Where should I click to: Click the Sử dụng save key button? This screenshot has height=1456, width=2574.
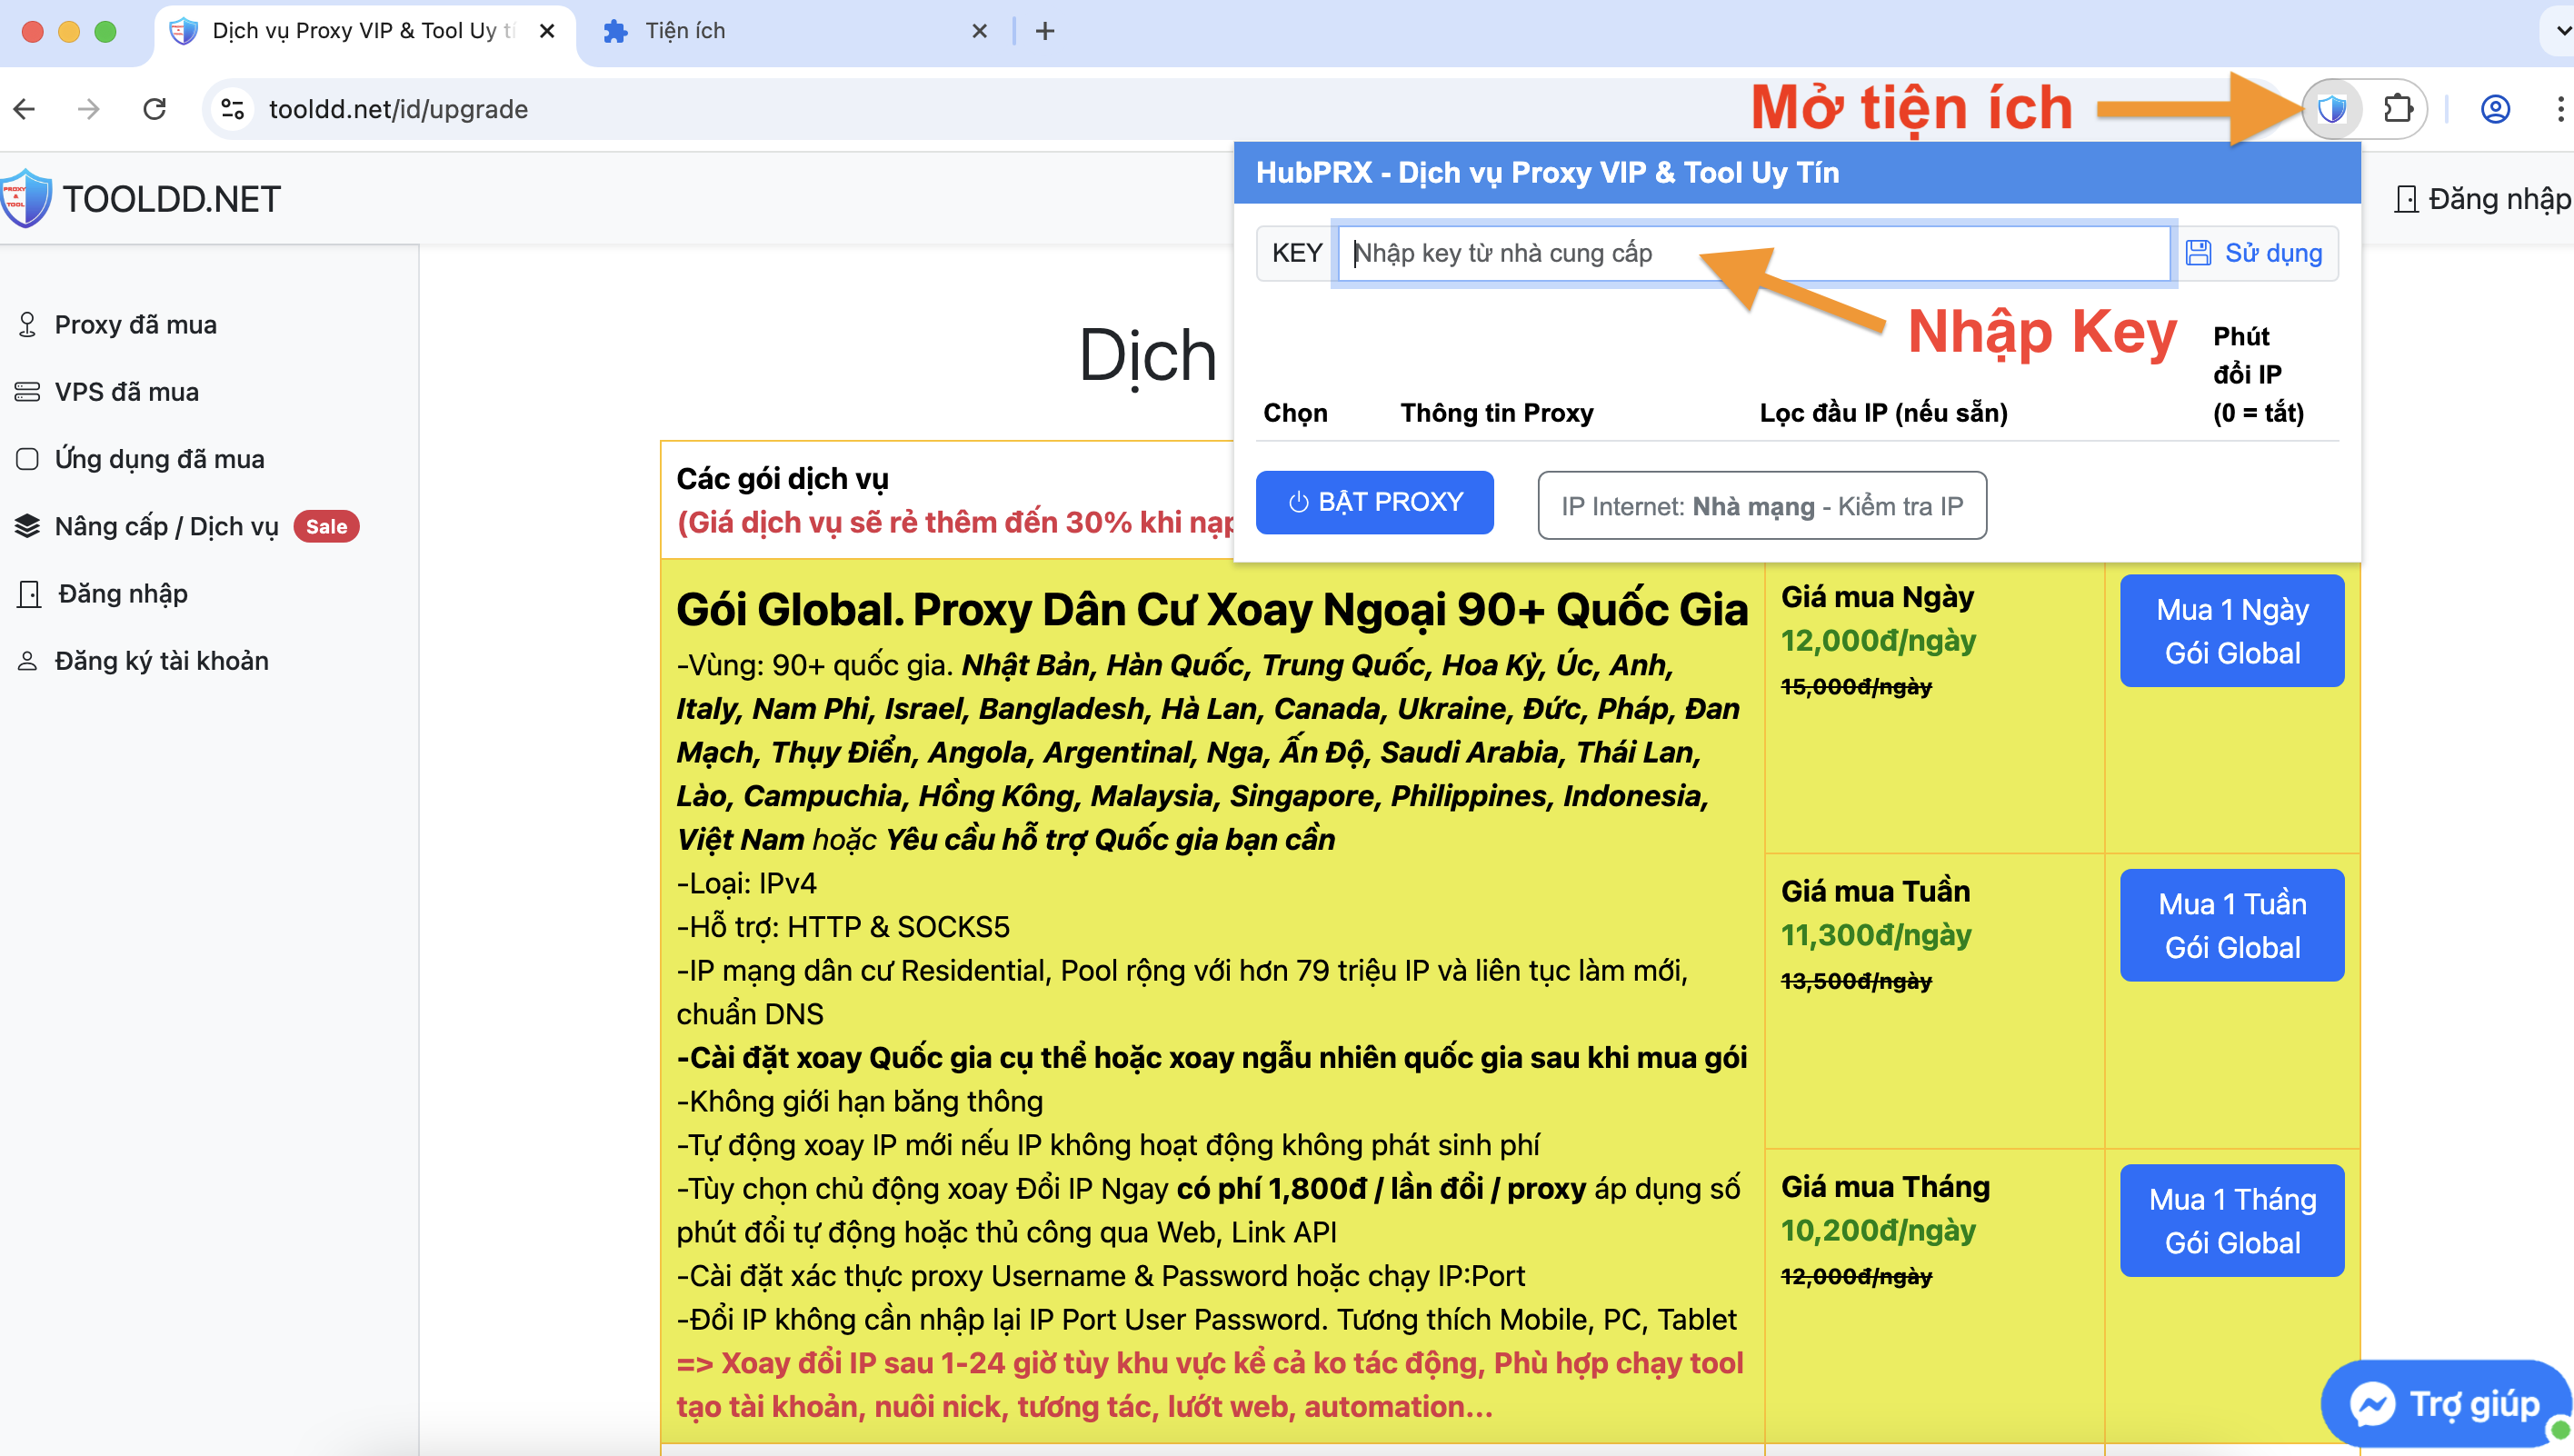[2256, 253]
